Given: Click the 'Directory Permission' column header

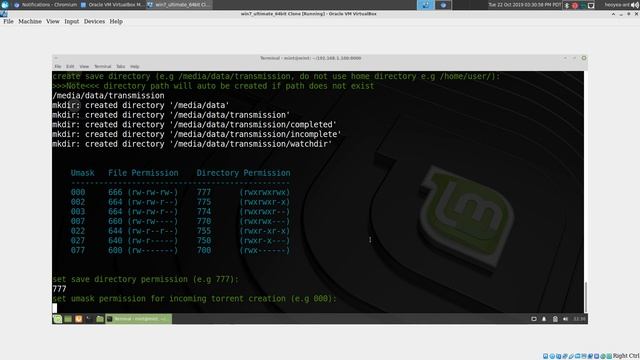Looking at the screenshot, I should (243, 173).
